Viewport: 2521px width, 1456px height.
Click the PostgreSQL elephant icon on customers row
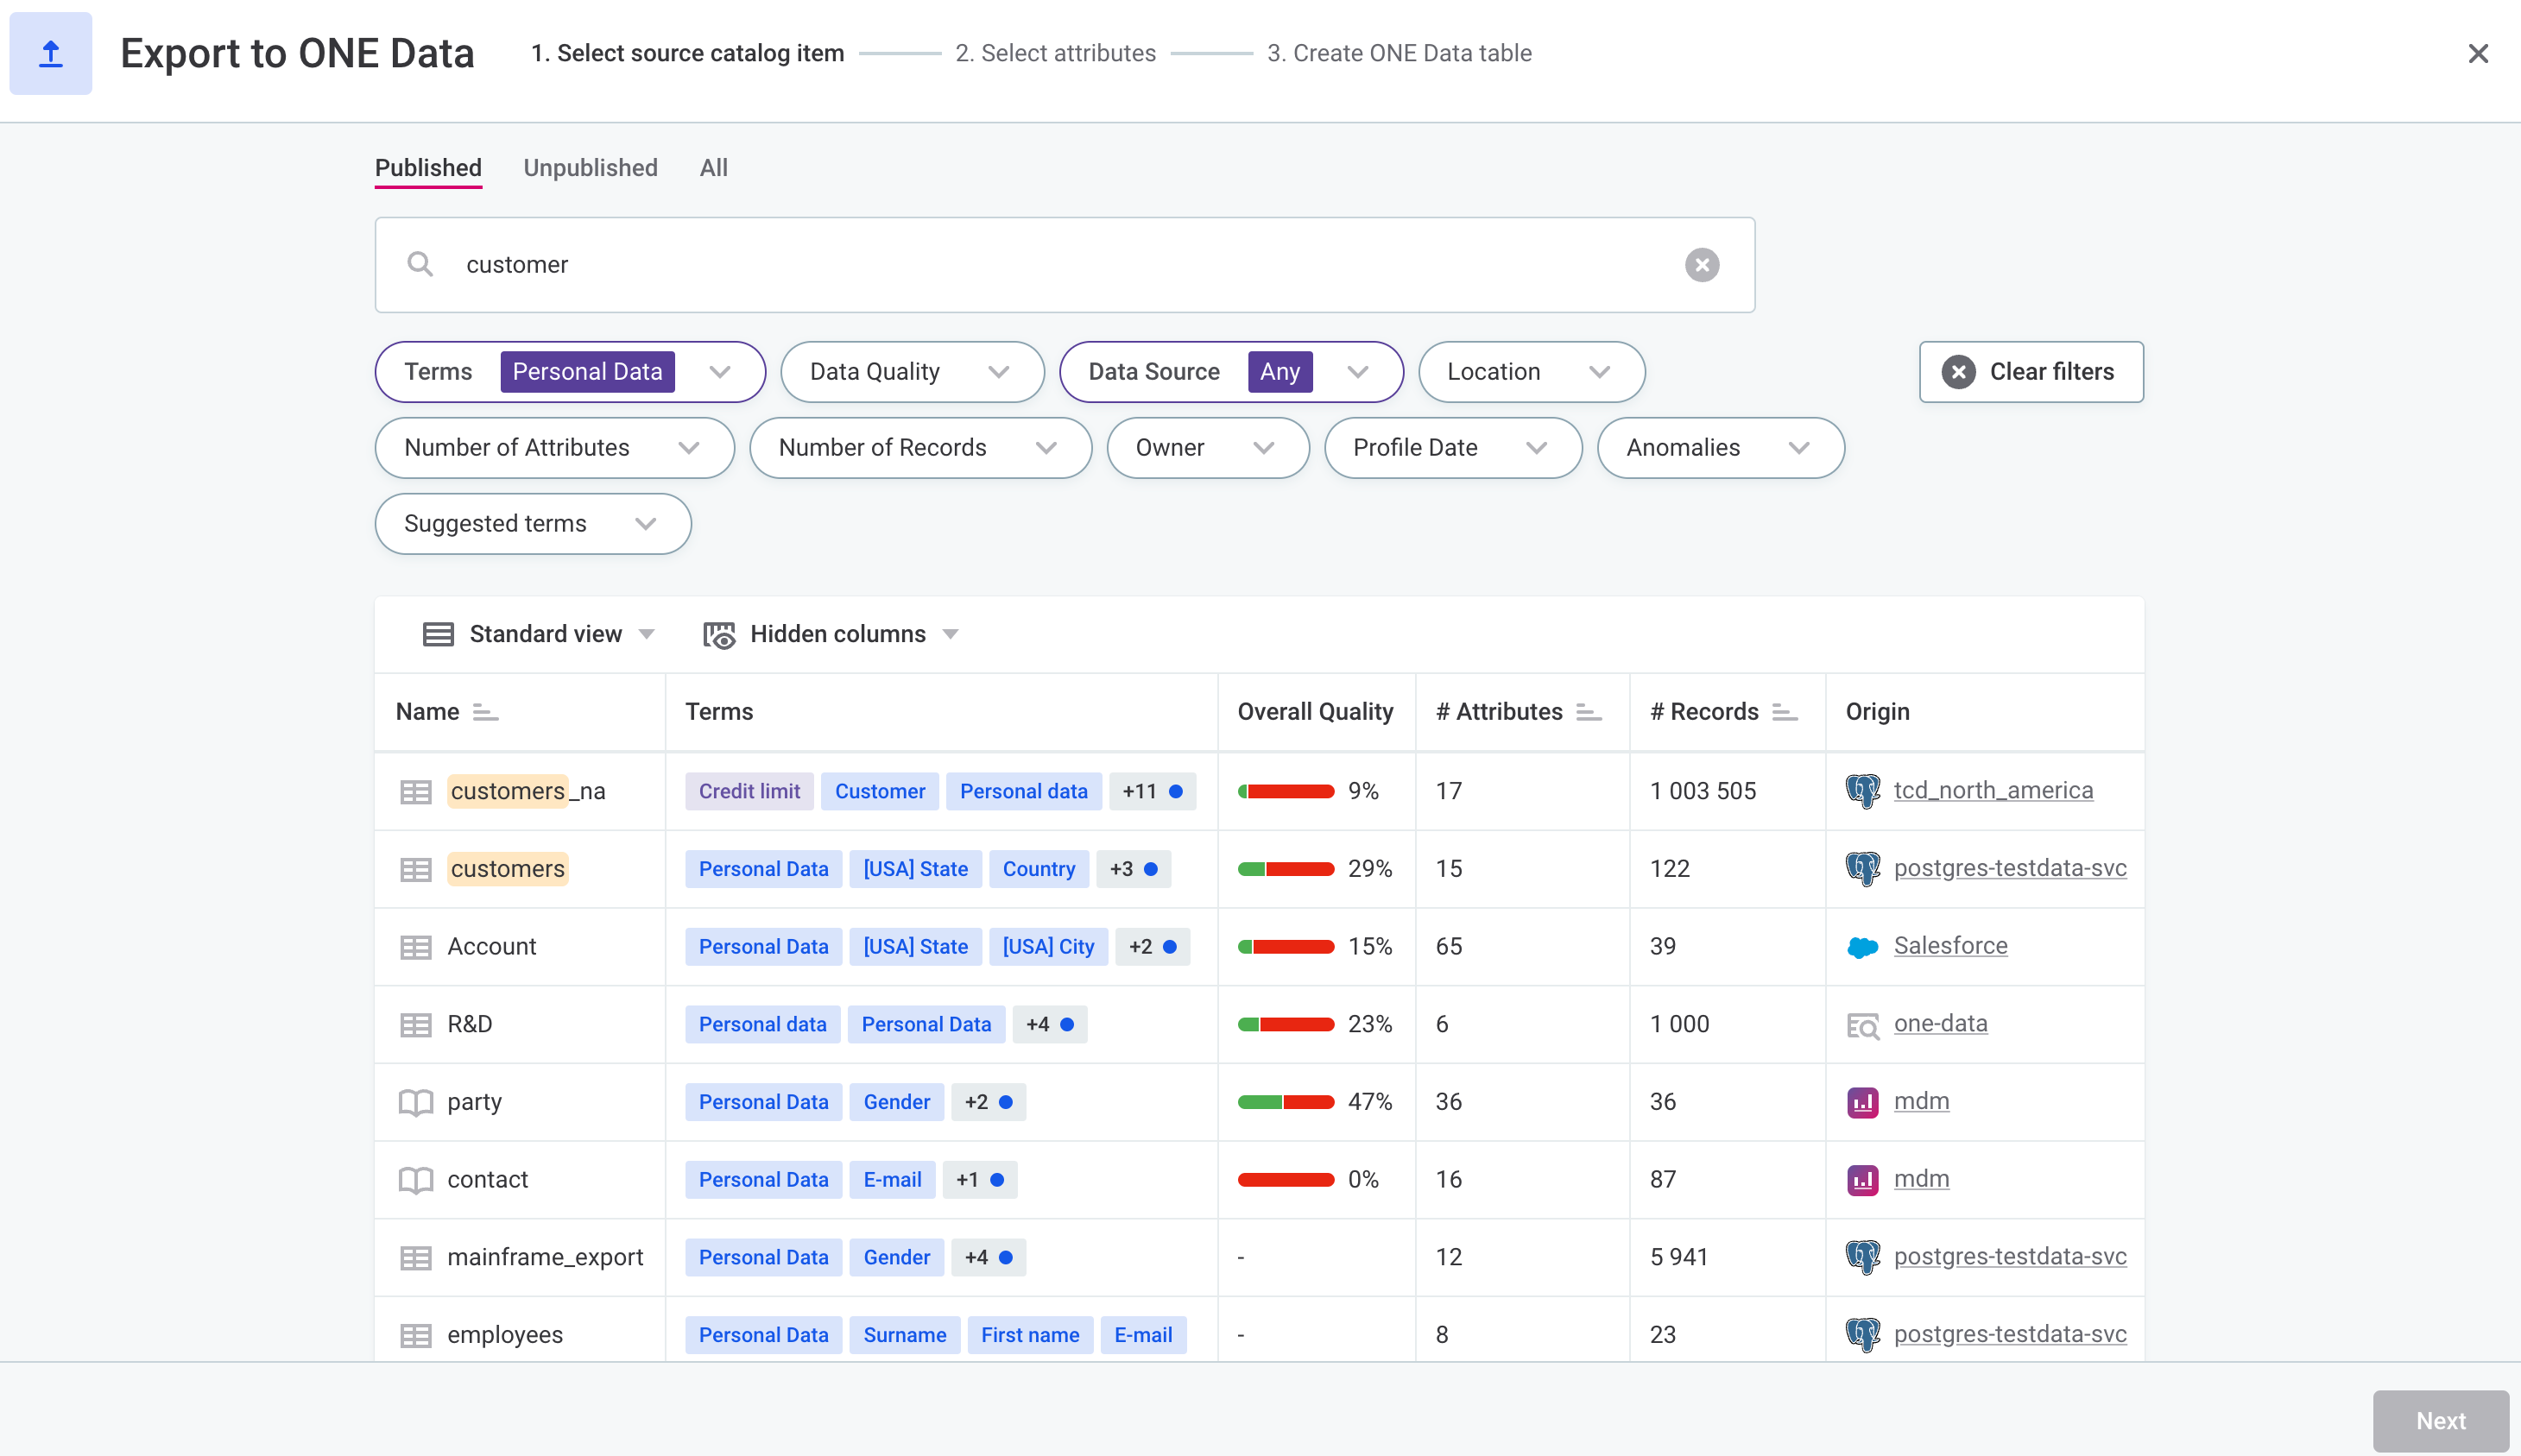1864,868
